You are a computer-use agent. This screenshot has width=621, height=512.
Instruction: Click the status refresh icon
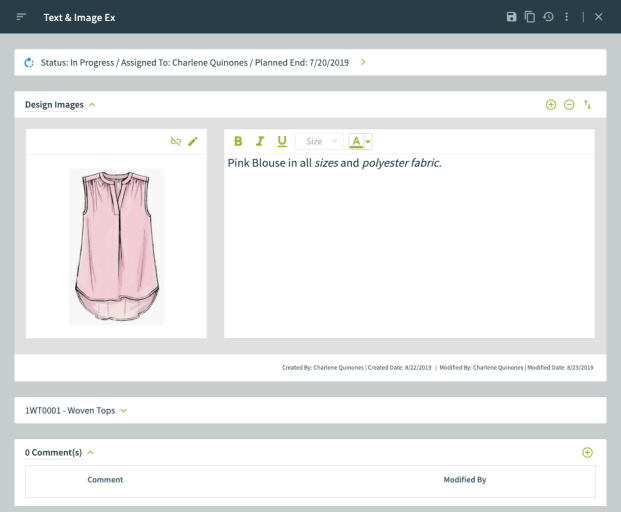(29, 62)
